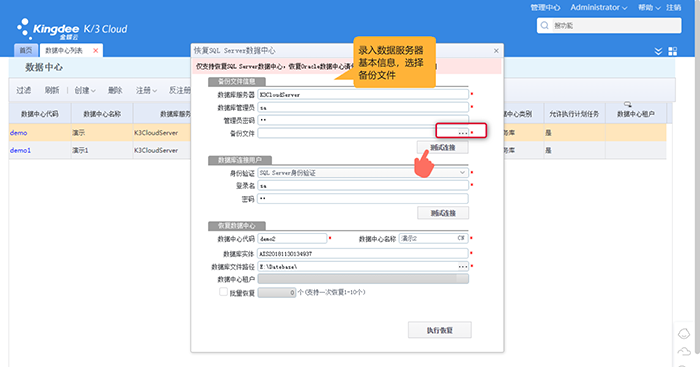Viewport: 700px width, 367px height.
Task: Open the demo data center link
Action: pyautogui.click(x=18, y=133)
